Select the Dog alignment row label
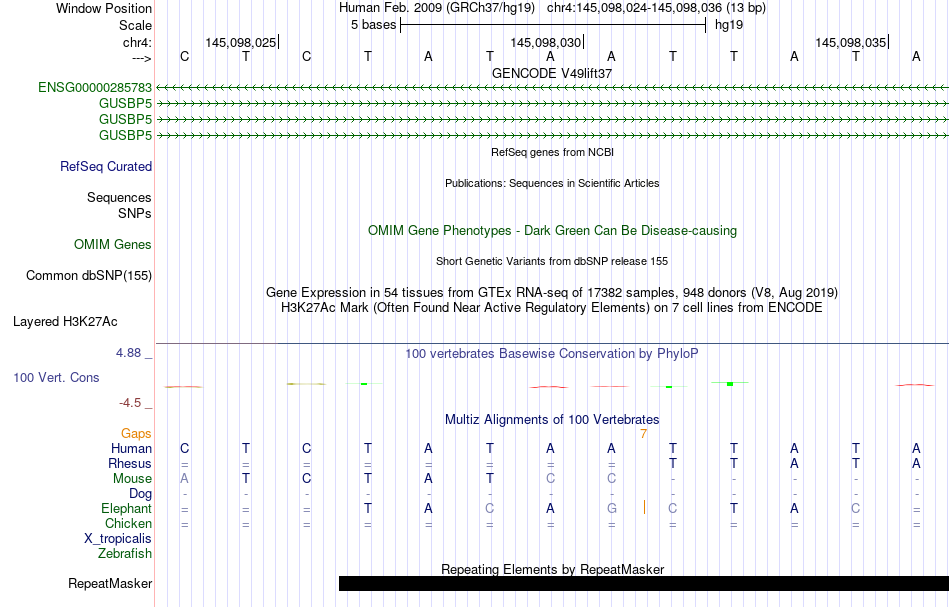950x607 pixels. [140, 494]
